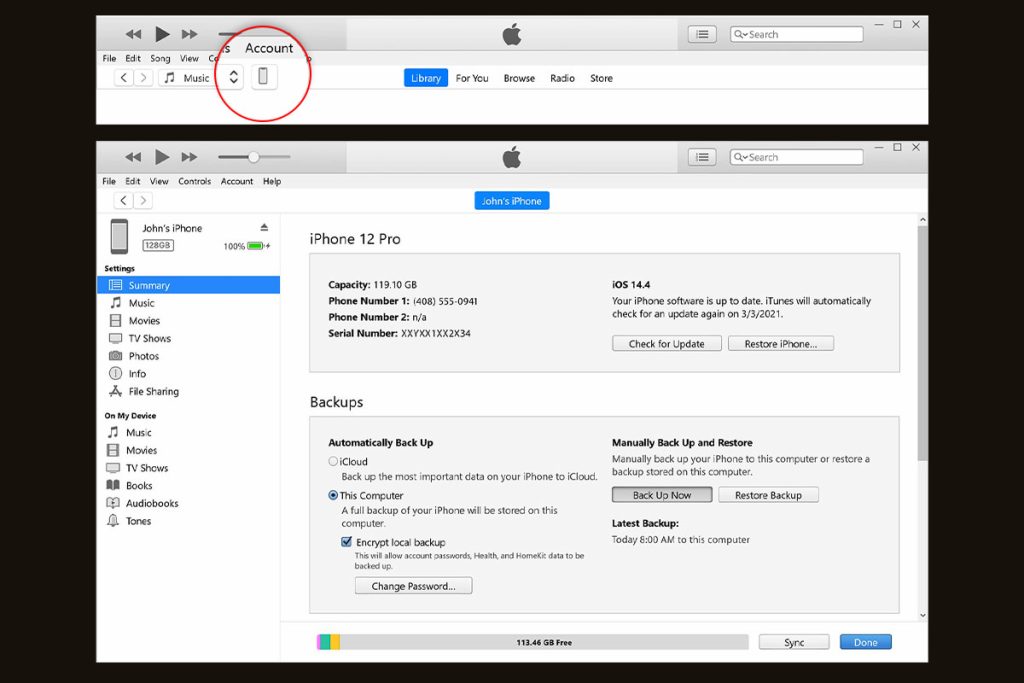The height and width of the screenshot is (683, 1024).
Task: Go back using upper window back arrow
Action: tap(123, 78)
